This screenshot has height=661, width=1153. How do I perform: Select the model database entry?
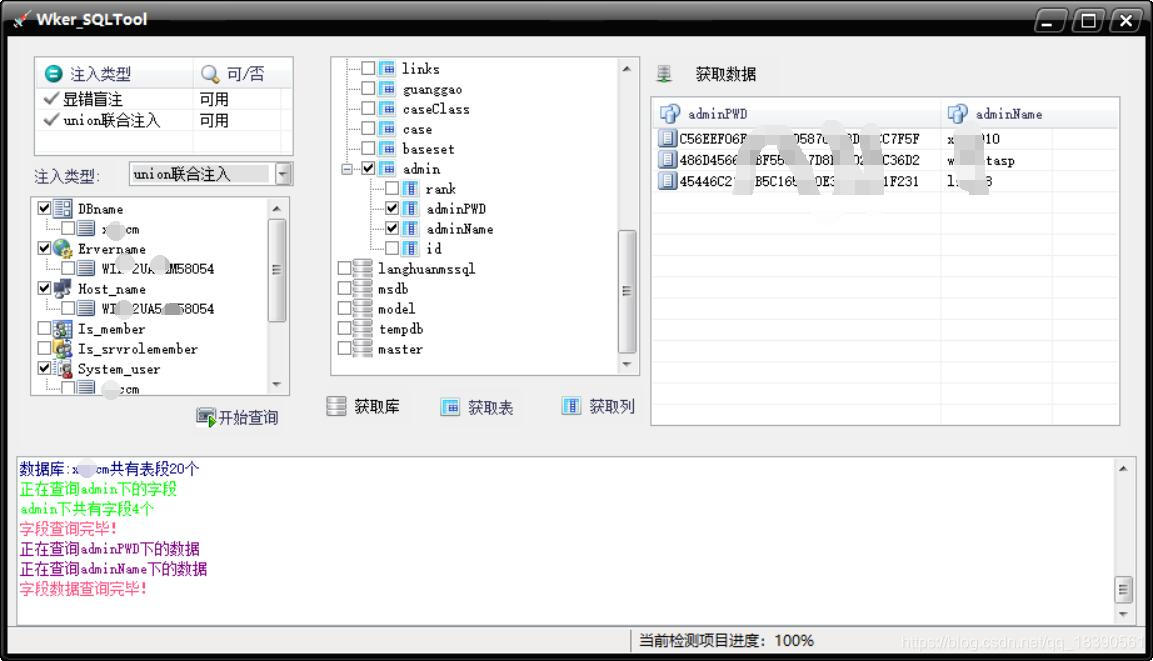(x=396, y=309)
